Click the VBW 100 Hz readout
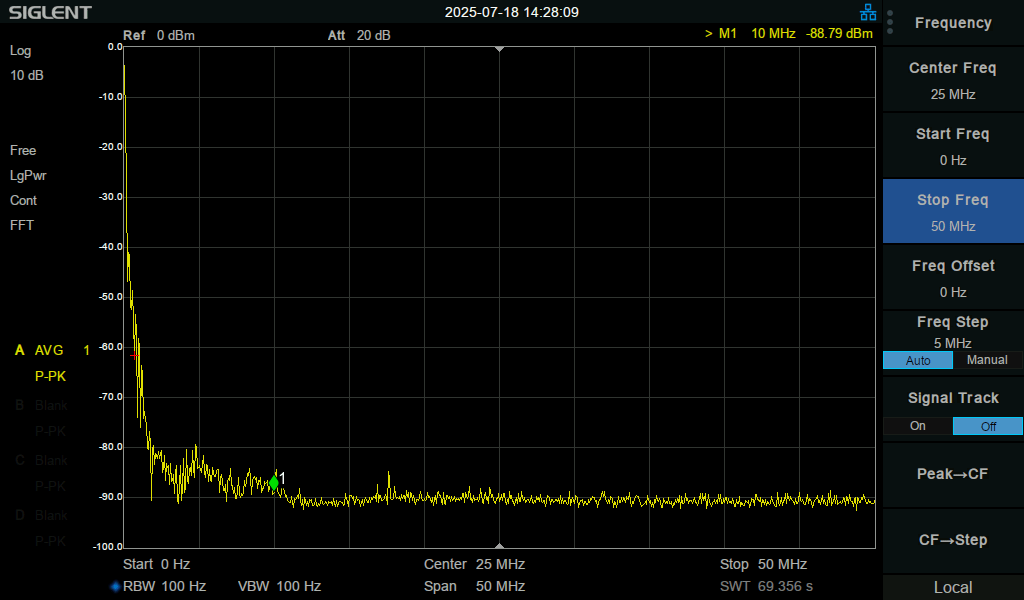1024x600 pixels. click(x=279, y=586)
